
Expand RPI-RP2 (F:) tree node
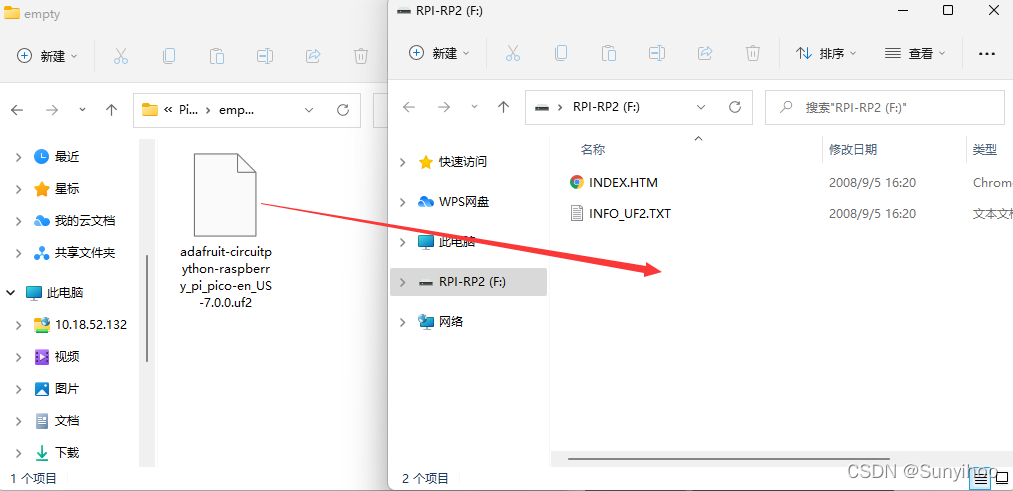click(x=403, y=282)
